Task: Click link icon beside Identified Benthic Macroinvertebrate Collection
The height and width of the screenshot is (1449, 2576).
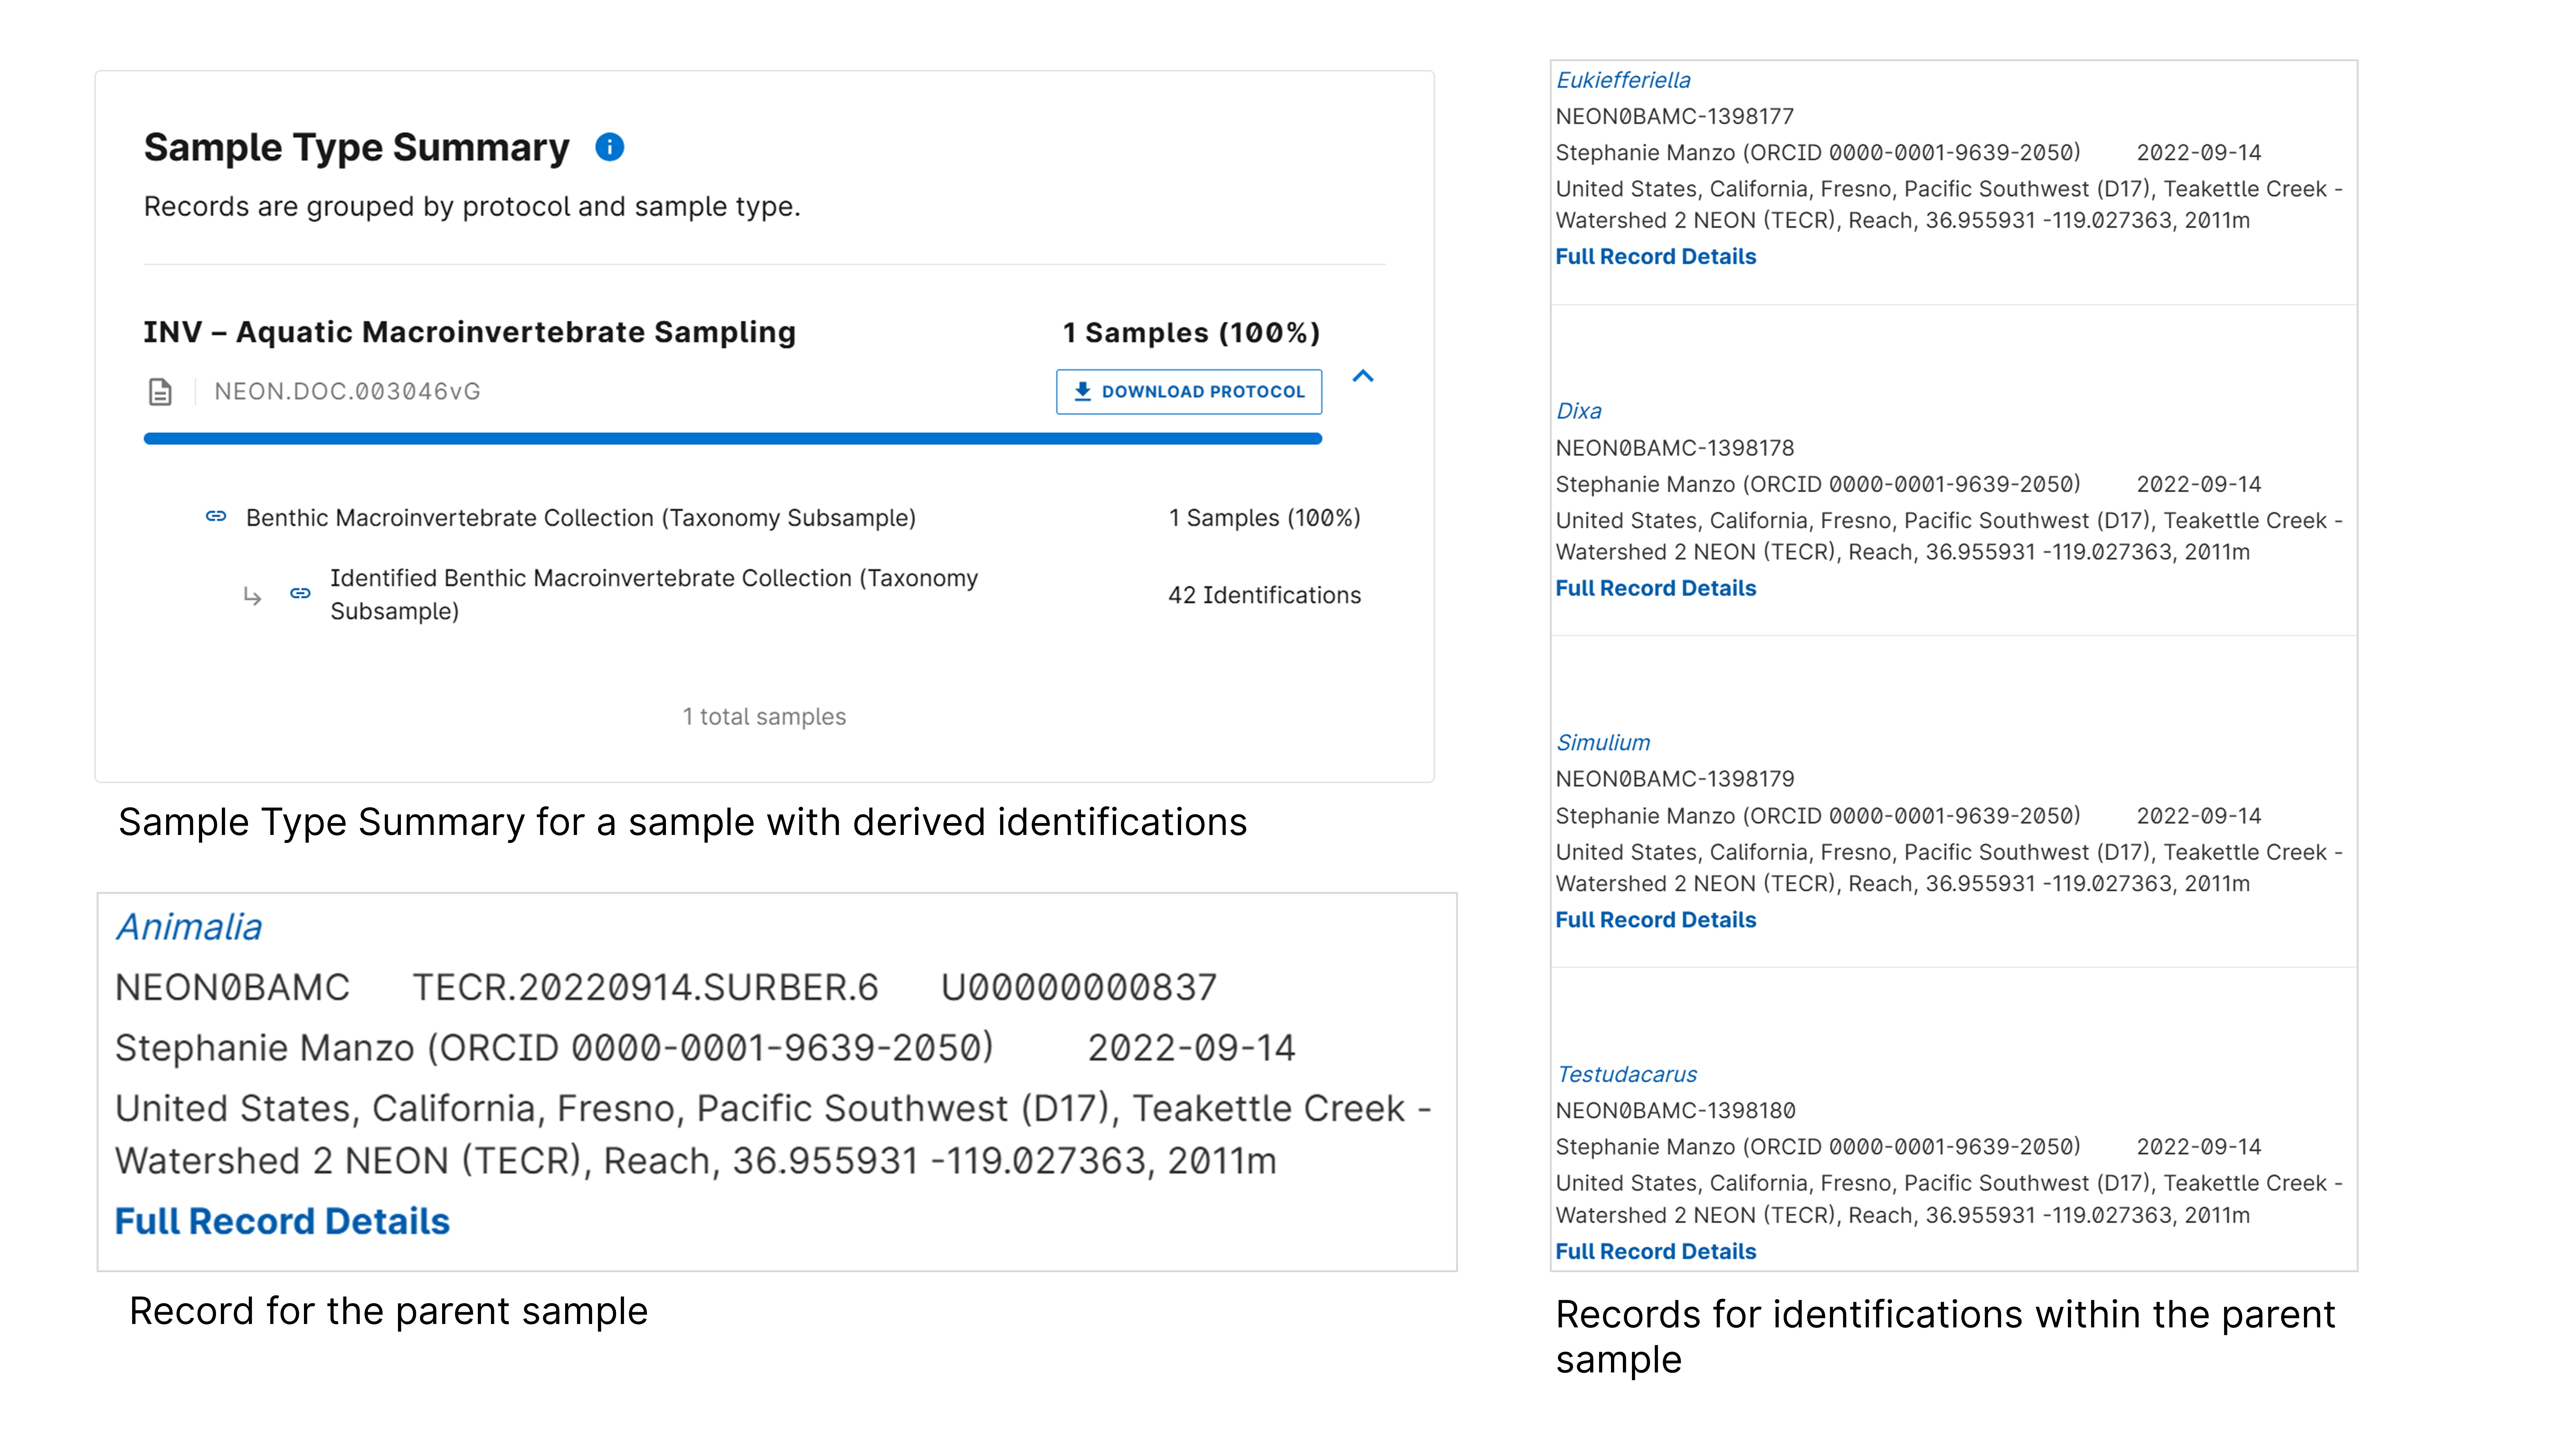Action: (300, 594)
